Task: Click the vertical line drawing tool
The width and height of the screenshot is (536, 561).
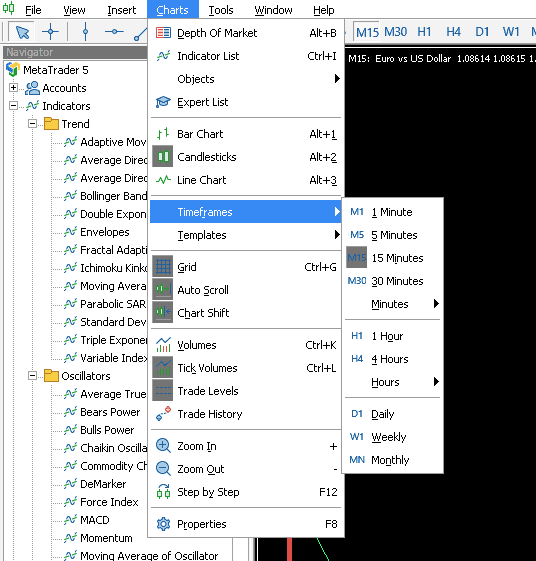Action: (x=85, y=32)
